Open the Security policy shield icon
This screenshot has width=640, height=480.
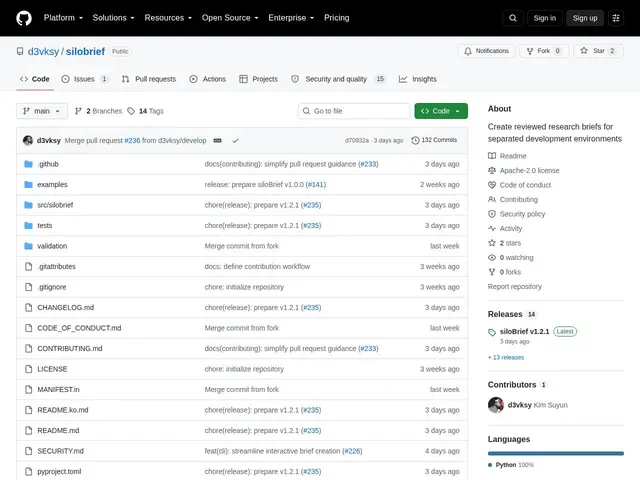click(x=492, y=214)
